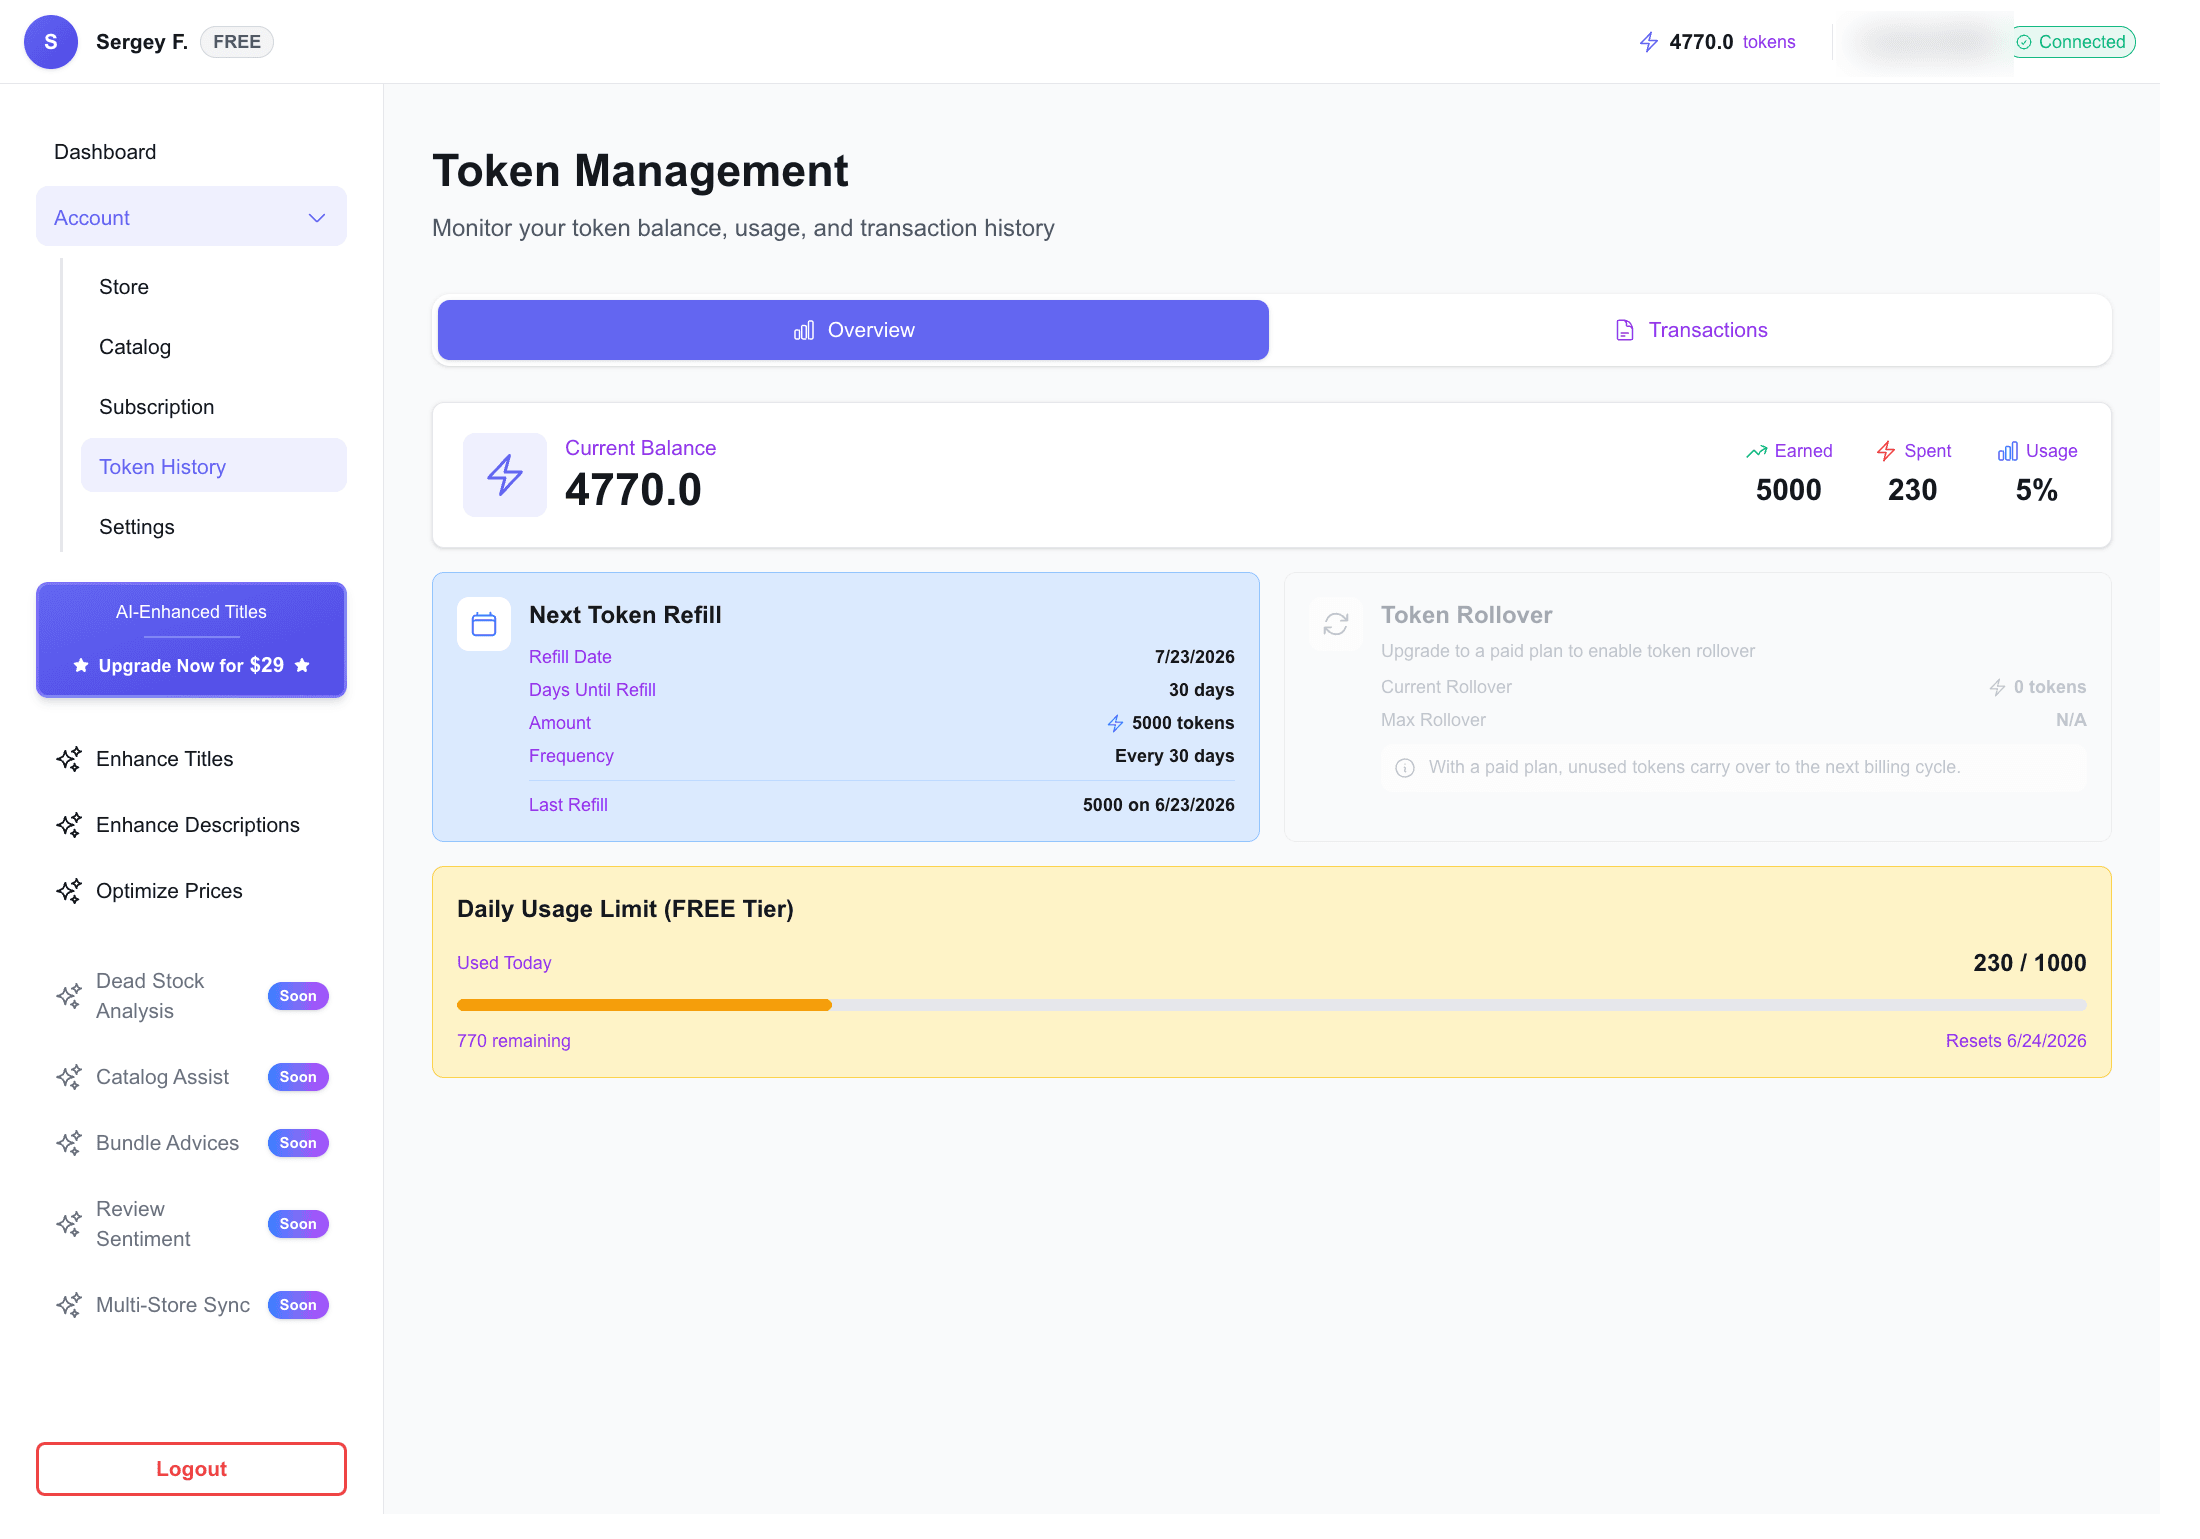
Task: Click sparkle icon next to Optimize Prices
Action: 69,891
